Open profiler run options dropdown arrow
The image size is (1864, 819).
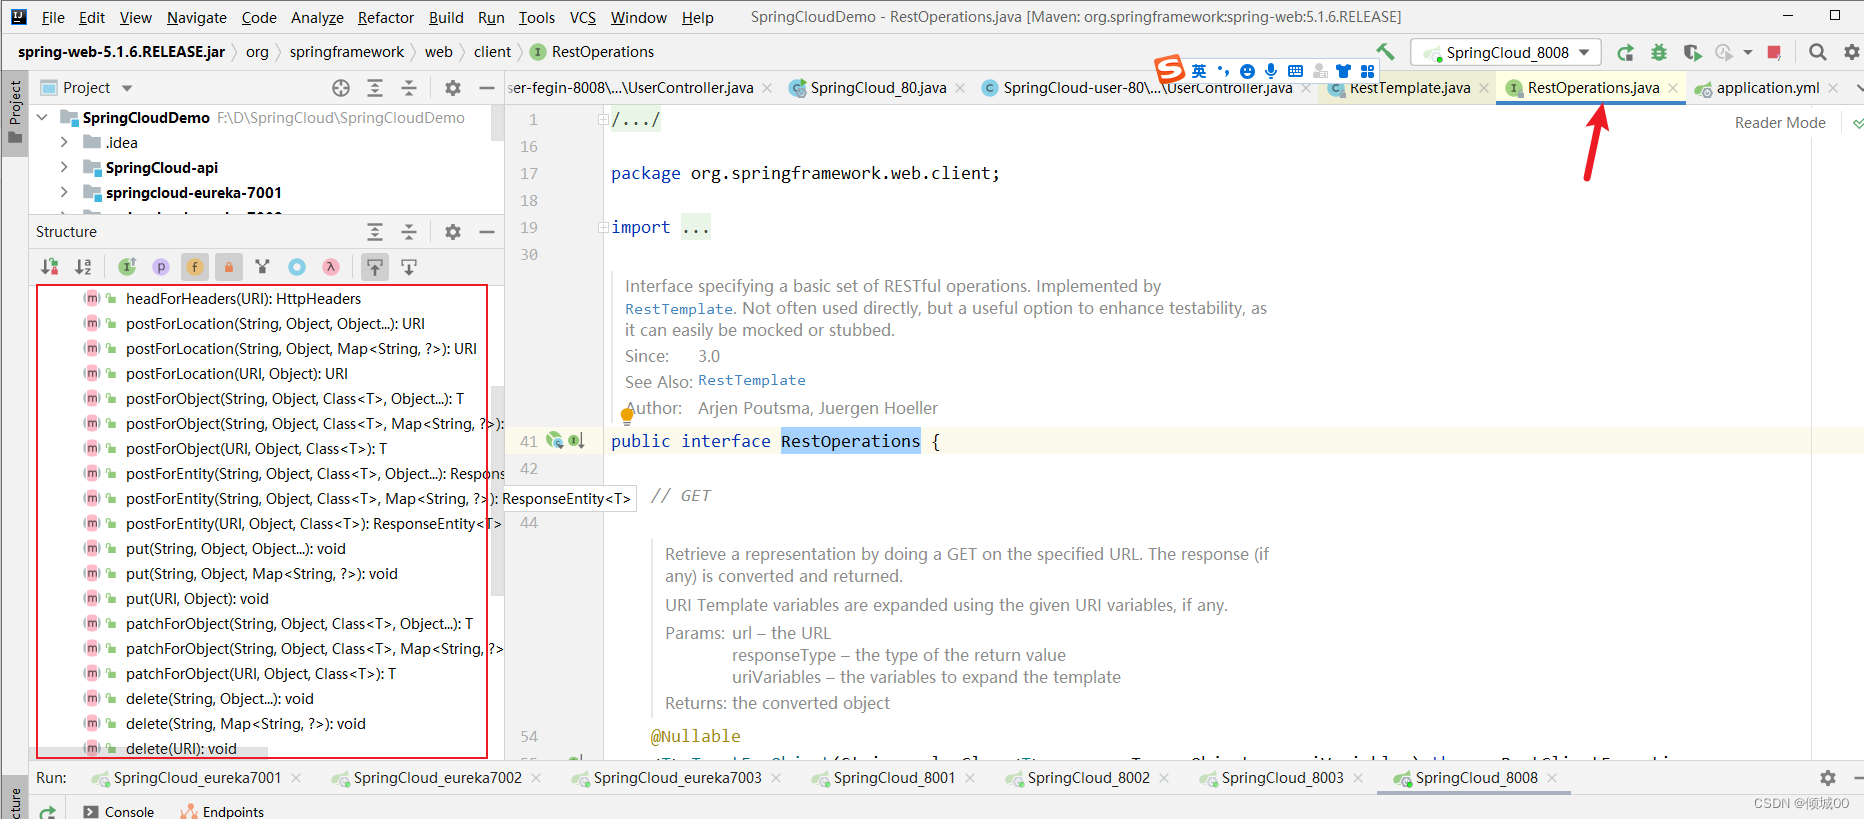(1748, 52)
